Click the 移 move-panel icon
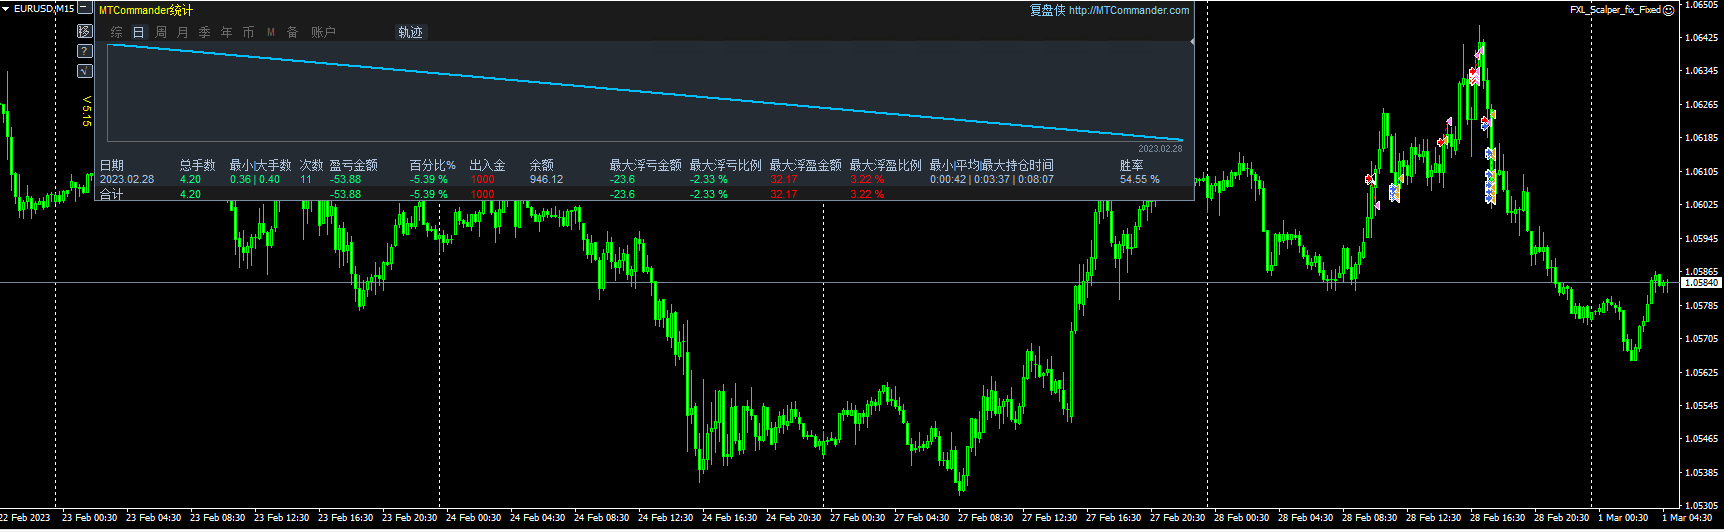 click(x=85, y=31)
